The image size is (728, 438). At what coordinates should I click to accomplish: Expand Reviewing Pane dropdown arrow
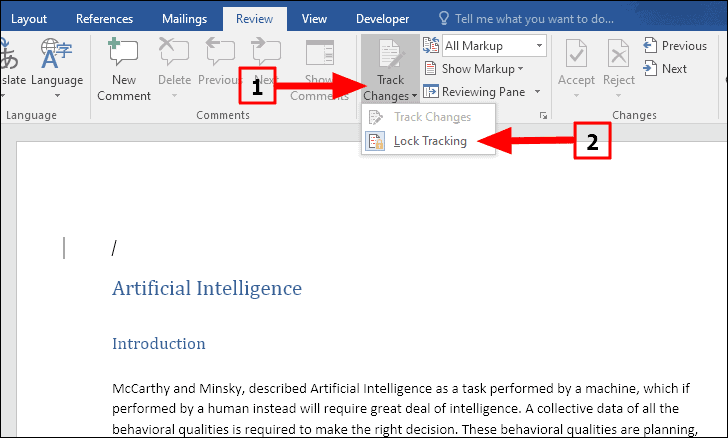point(537,92)
